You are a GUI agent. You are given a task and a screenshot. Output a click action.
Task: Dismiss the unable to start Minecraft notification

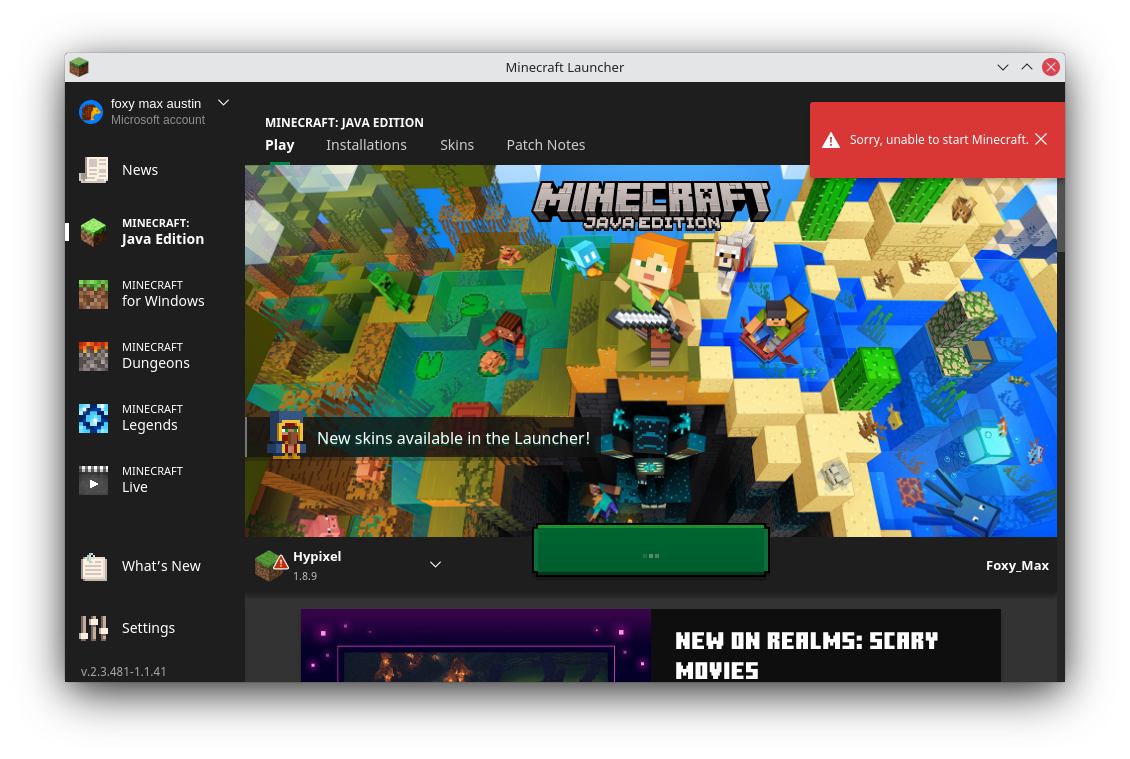1041,139
